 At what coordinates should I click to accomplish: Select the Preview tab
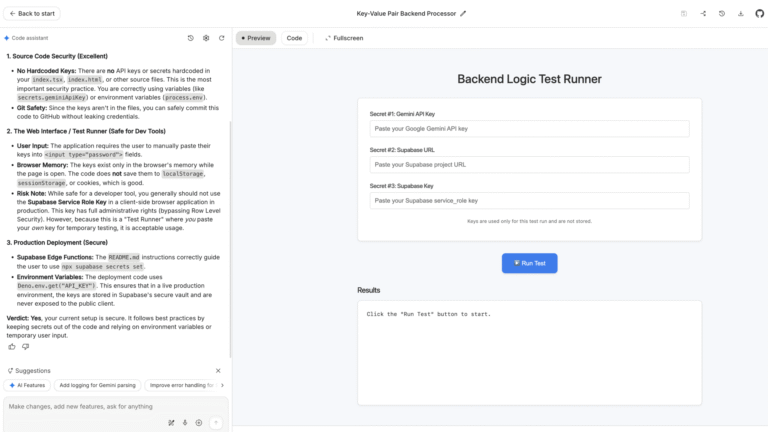[255, 38]
